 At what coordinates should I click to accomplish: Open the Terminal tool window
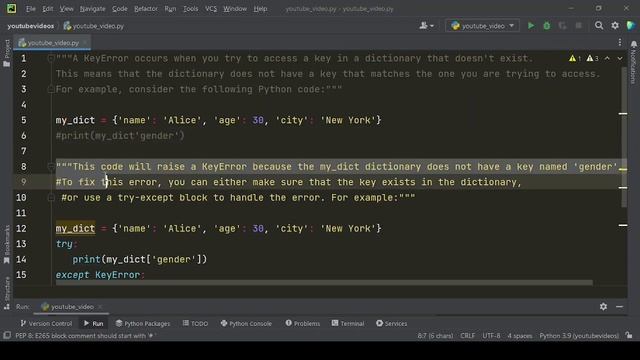tap(348, 323)
